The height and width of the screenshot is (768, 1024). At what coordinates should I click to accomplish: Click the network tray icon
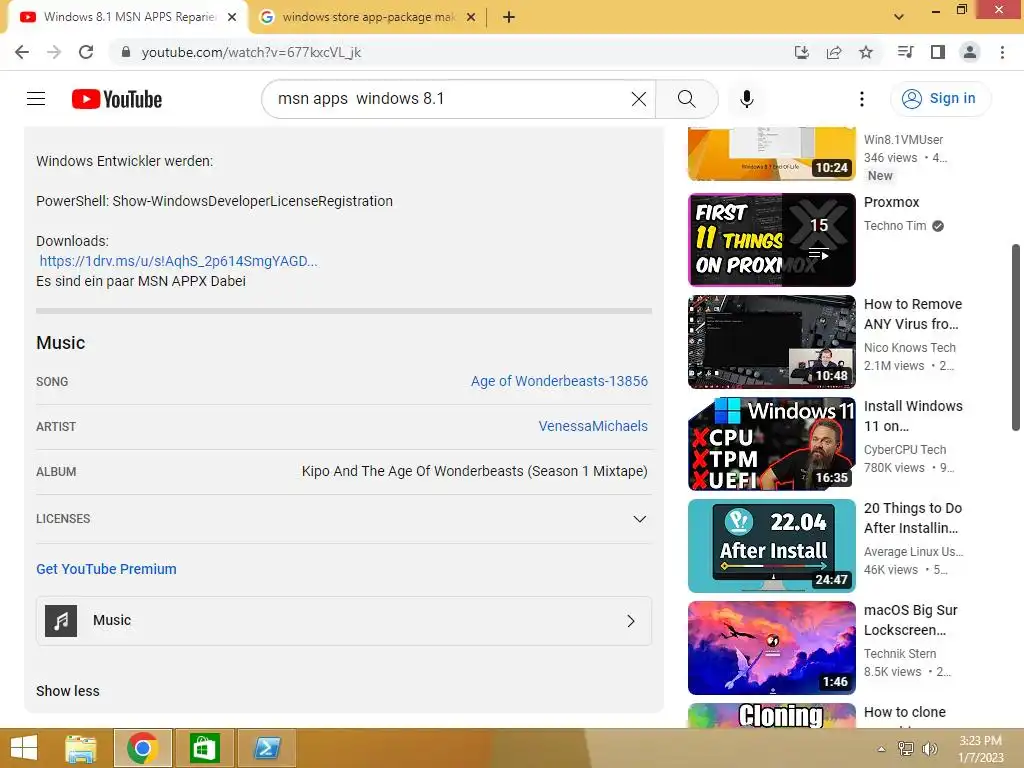coord(906,749)
